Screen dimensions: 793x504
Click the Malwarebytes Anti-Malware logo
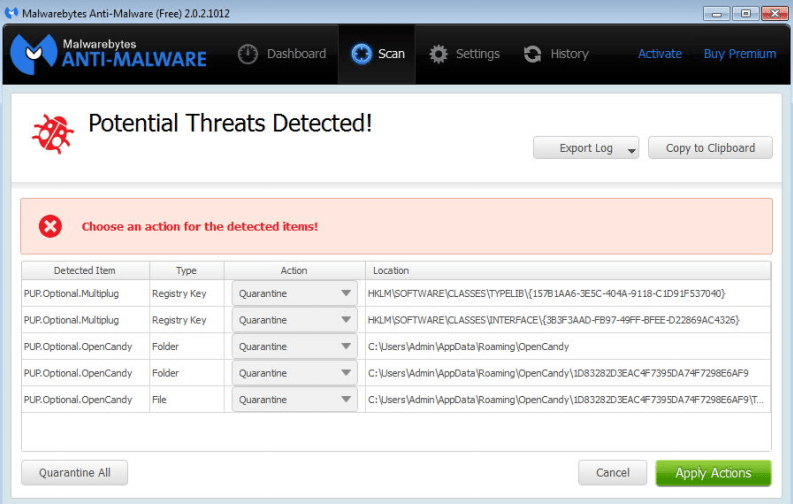click(x=108, y=54)
